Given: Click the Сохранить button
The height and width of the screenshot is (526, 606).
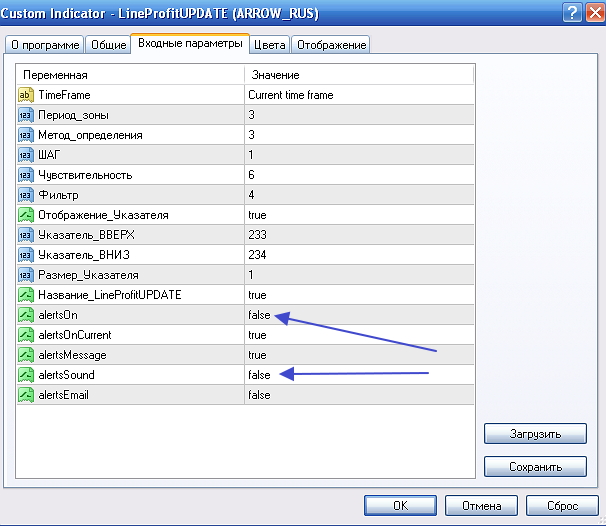Looking at the screenshot, I should (535, 466).
